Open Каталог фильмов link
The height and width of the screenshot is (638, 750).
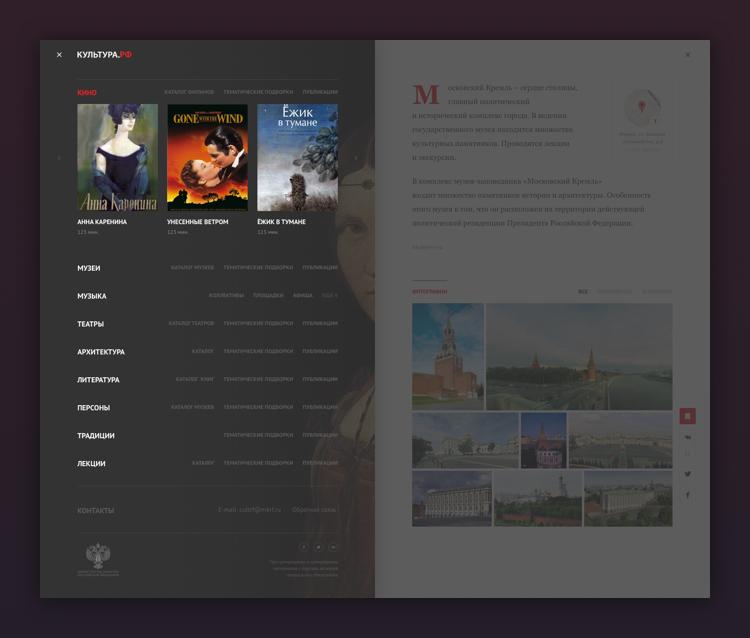click(189, 92)
